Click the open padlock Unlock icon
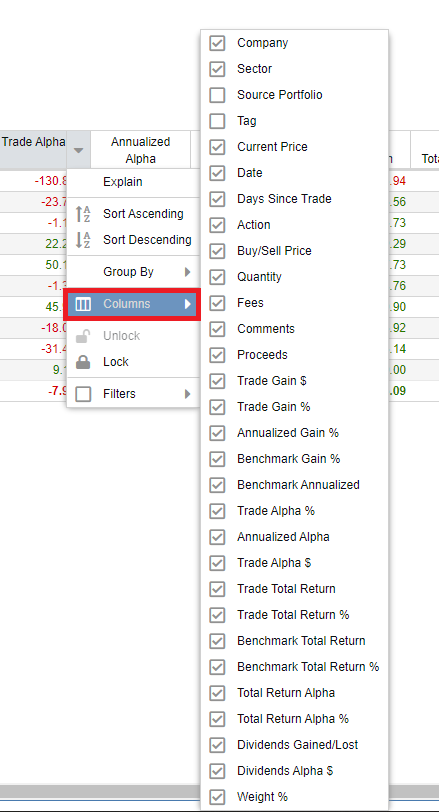Screen dimensions: 439x812 (83, 336)
